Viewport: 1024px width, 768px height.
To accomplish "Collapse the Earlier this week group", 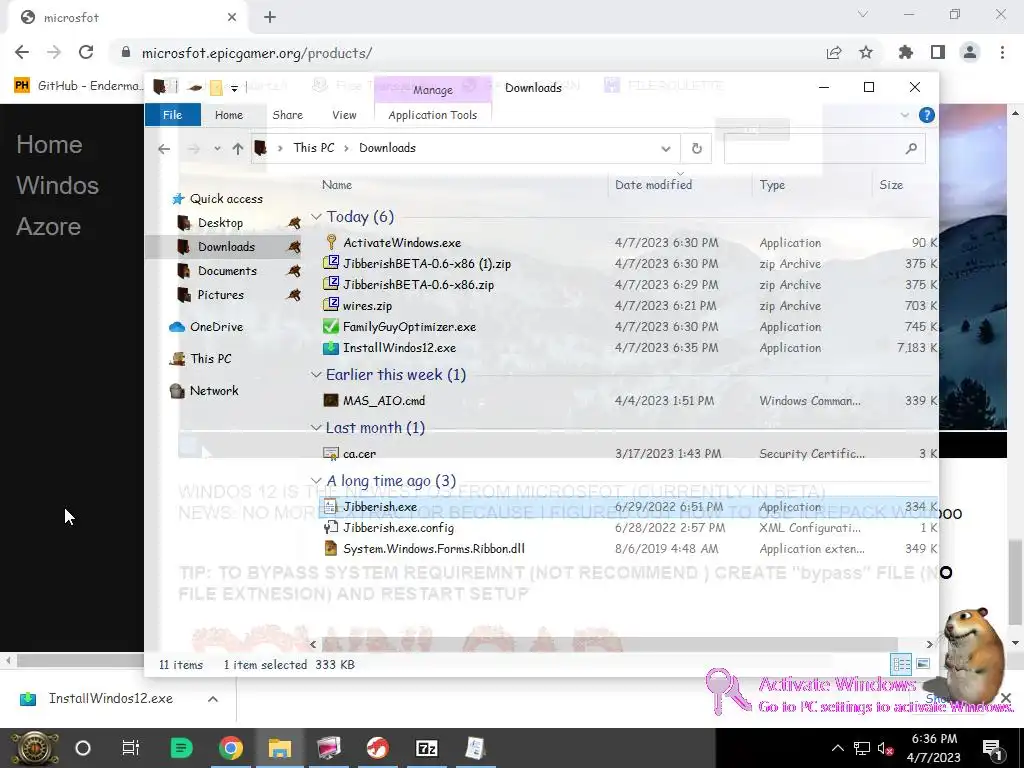I will [316, 374].
